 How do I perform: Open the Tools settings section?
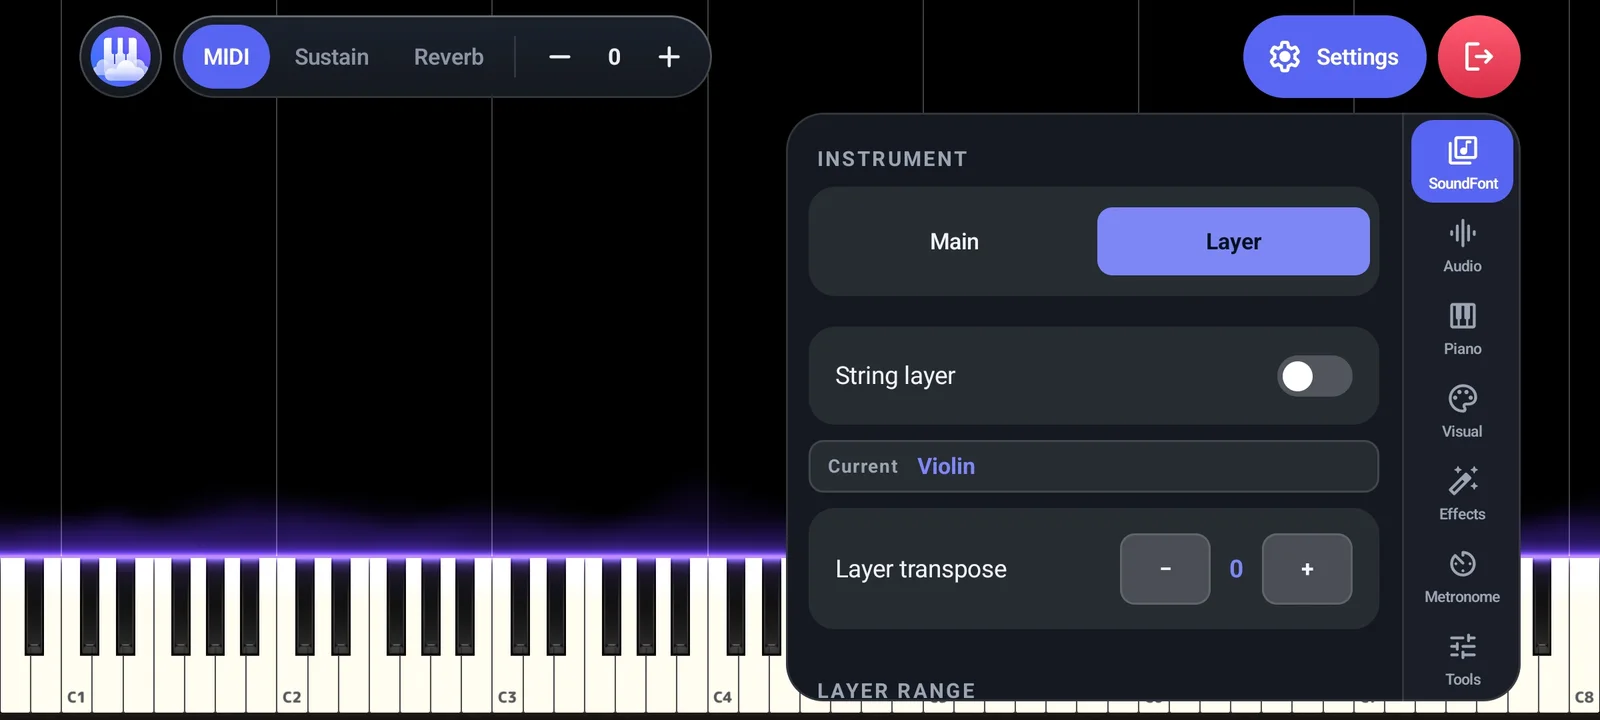[x=1462, y=659]
